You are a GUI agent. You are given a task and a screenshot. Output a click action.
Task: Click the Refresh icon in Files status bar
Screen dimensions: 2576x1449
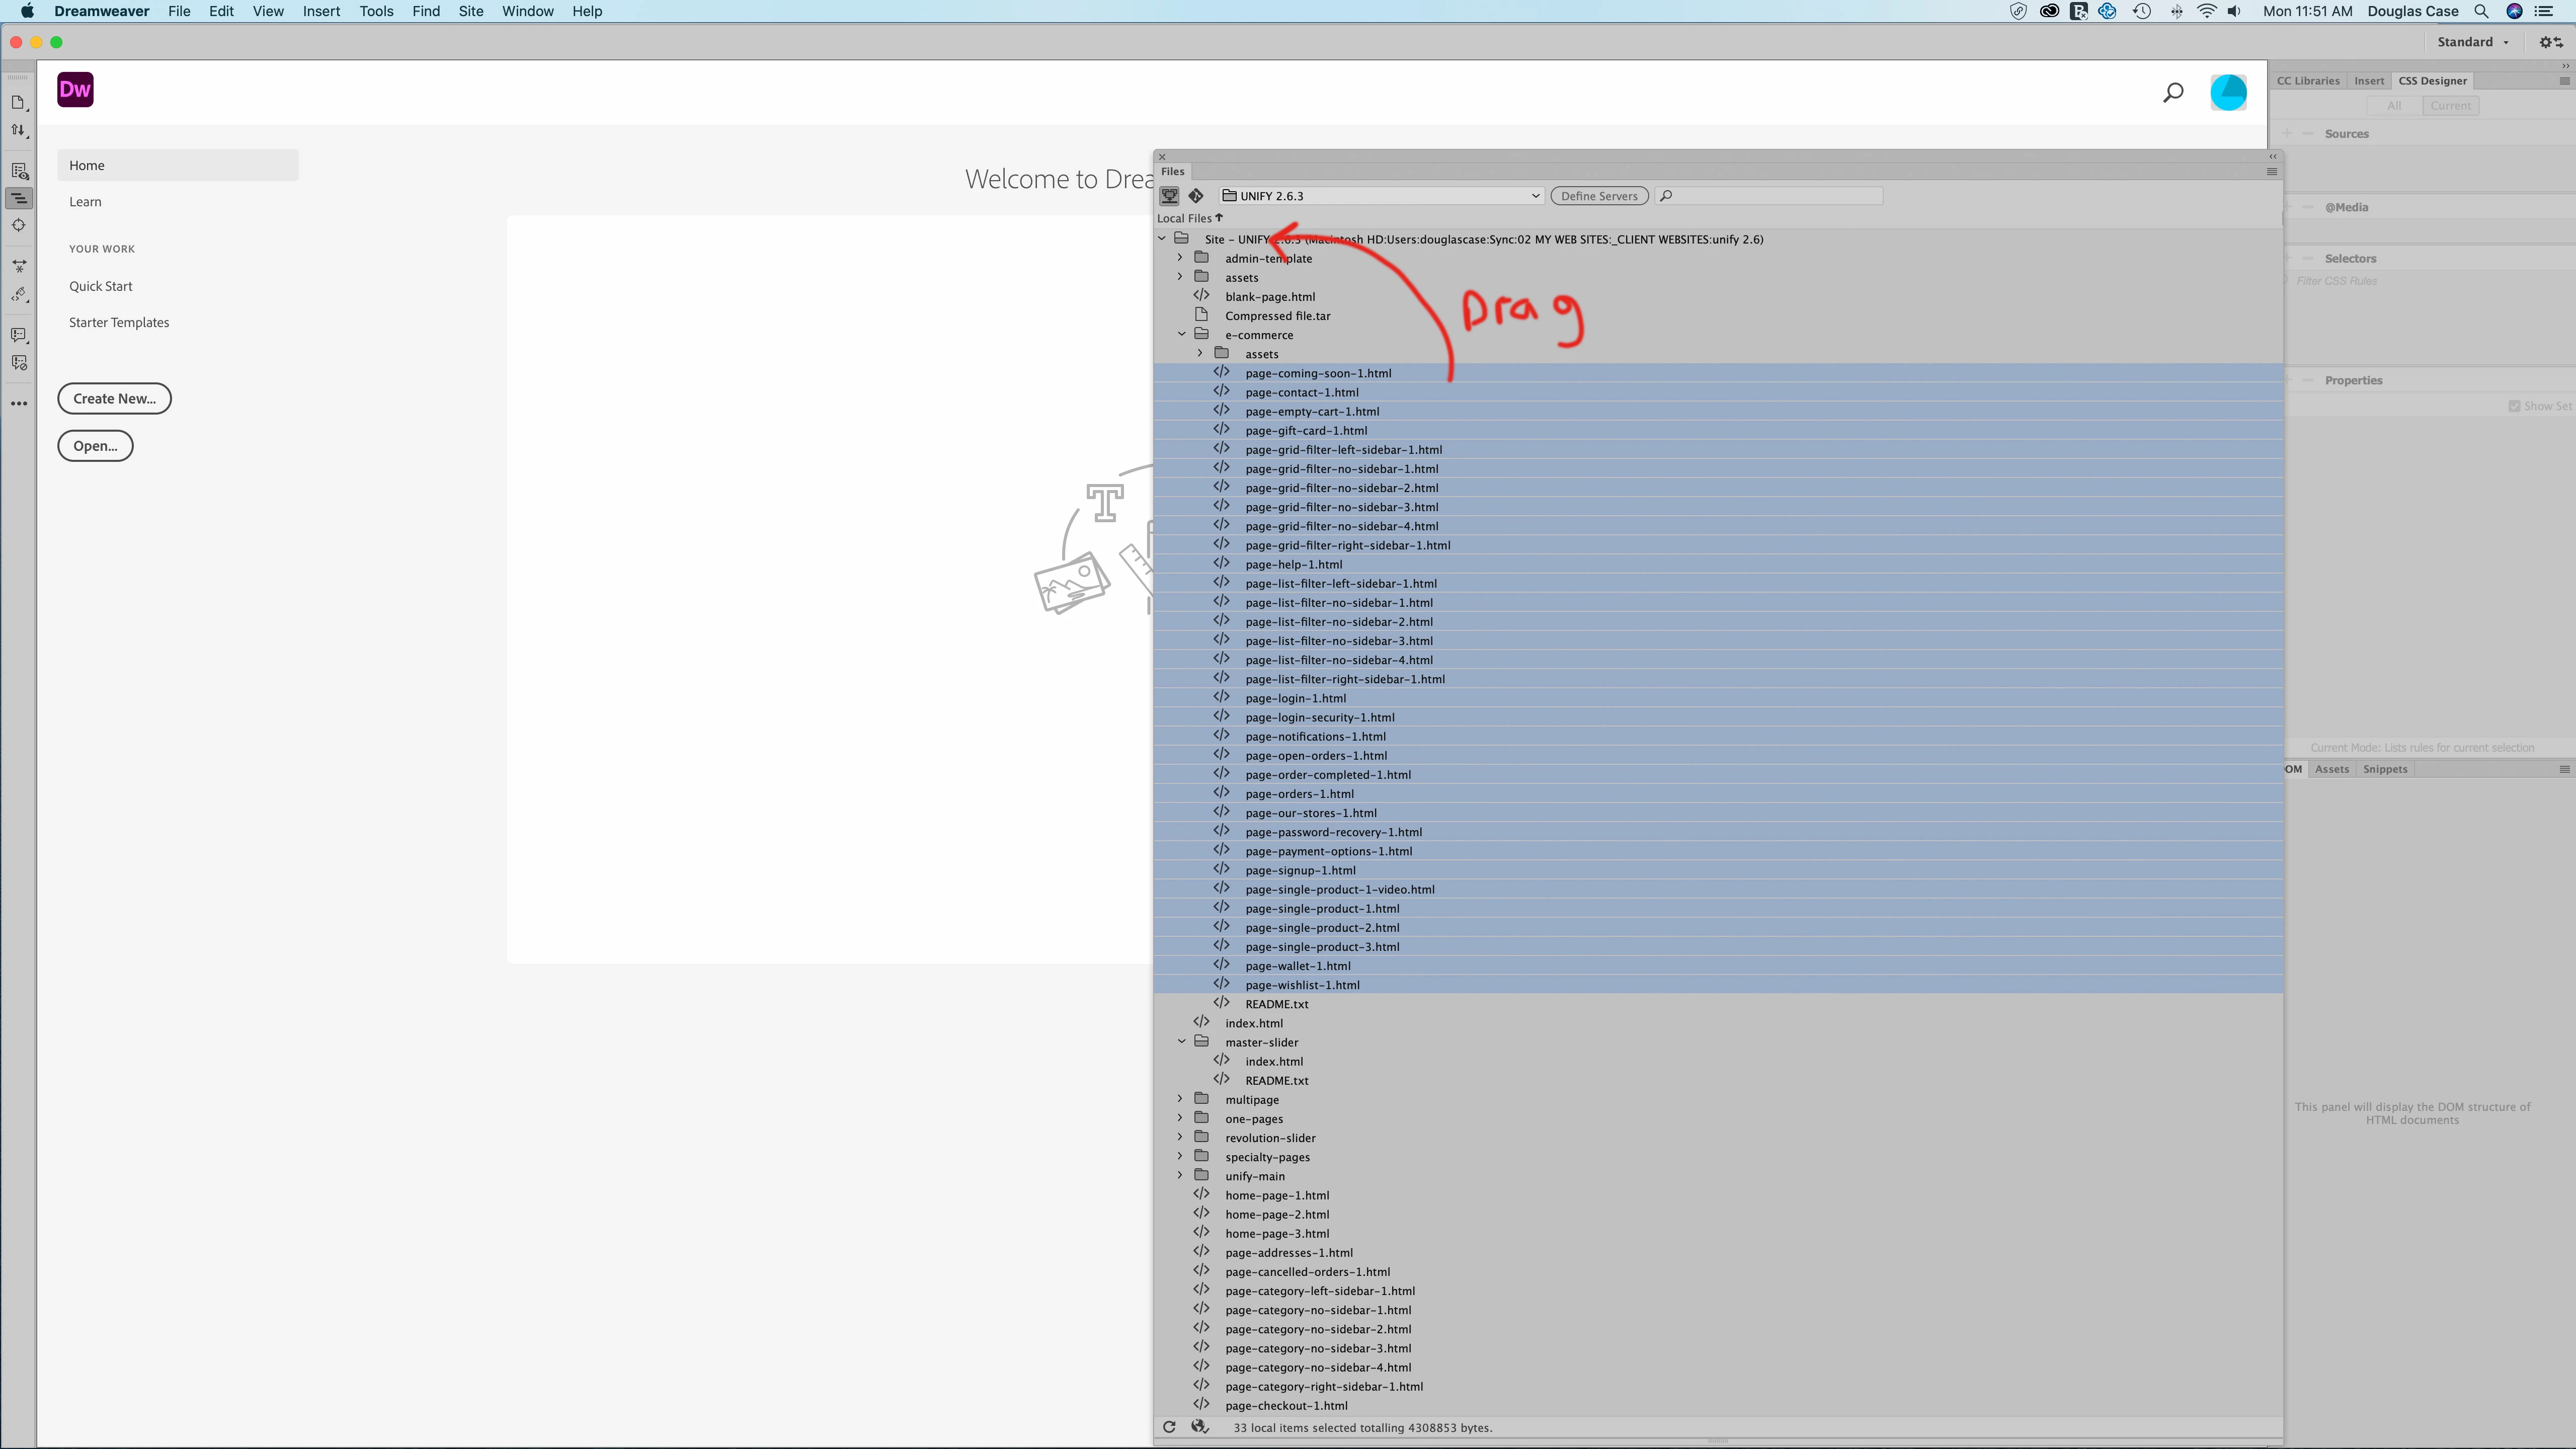click(x=1169, y=1427)
